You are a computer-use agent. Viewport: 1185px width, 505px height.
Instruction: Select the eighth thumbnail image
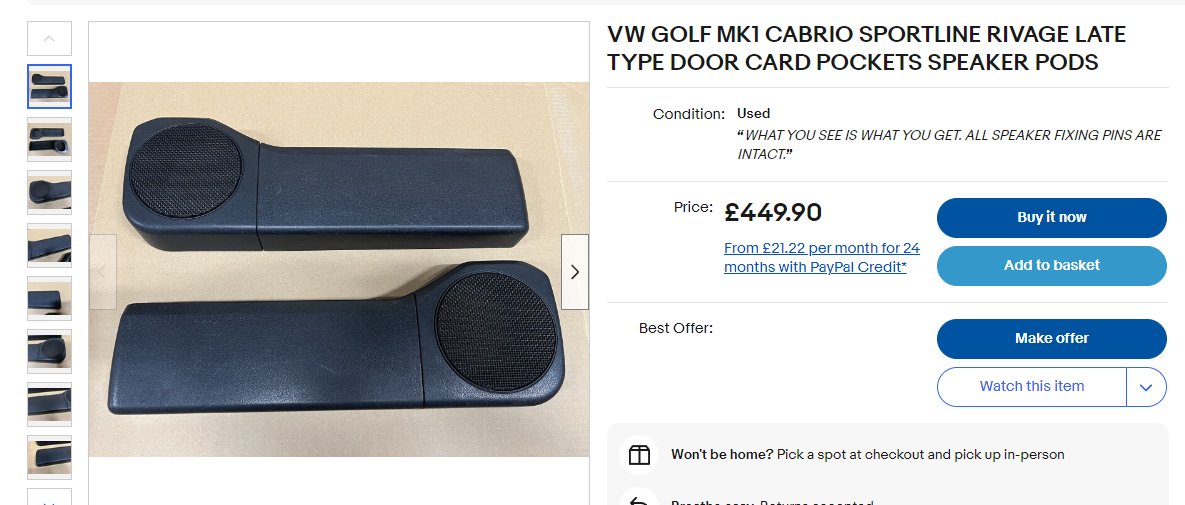(x=49, y=457)
